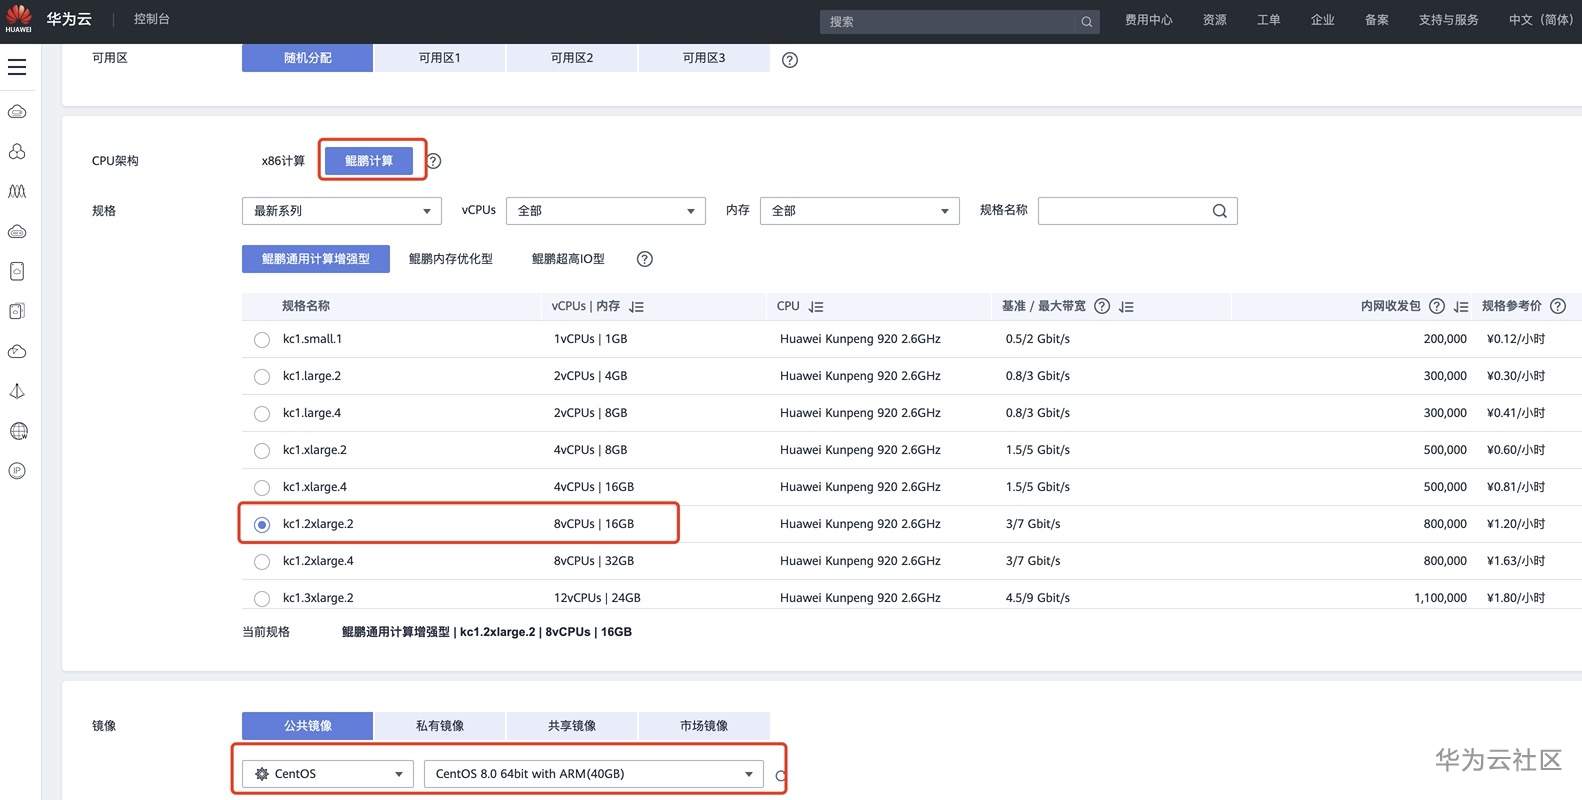Open 支持与服务 in top bar
The image size is (1582, 800).
[1449, 20]
